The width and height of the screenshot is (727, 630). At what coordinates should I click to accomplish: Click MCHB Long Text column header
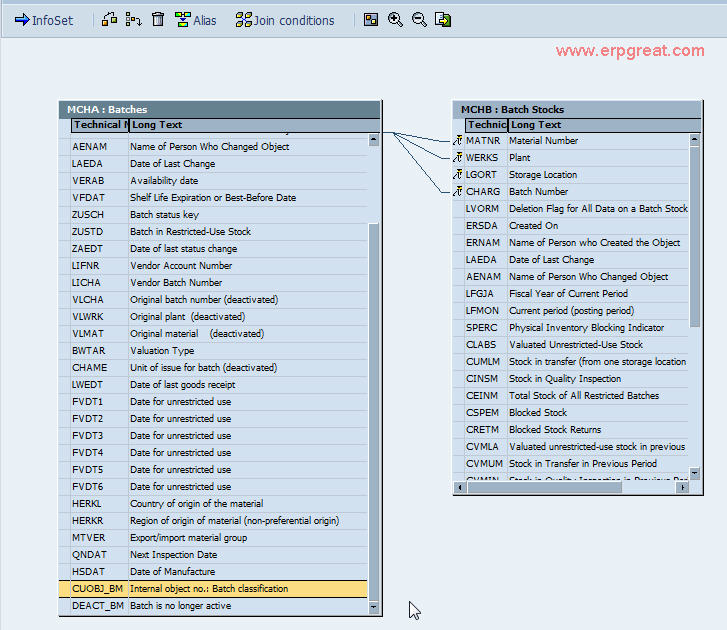click(604, 125)
